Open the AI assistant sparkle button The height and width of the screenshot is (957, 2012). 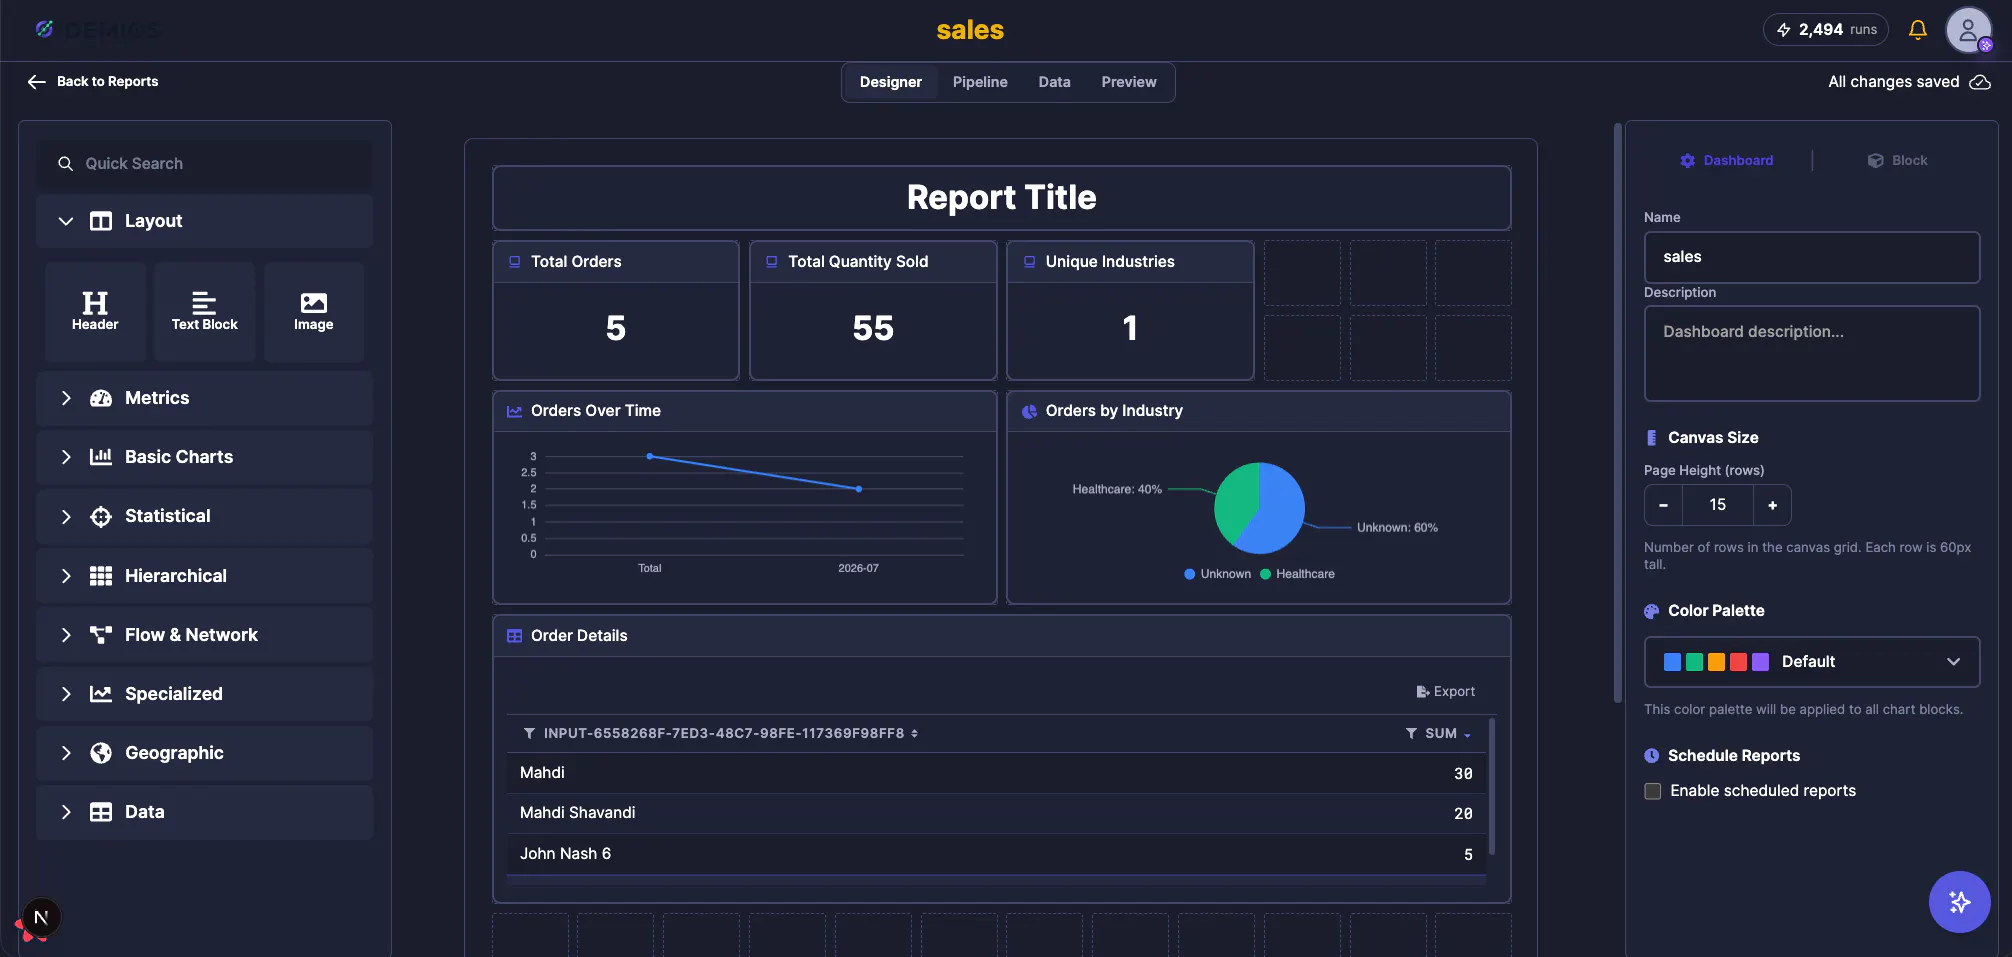click(x=1959, y=902)
